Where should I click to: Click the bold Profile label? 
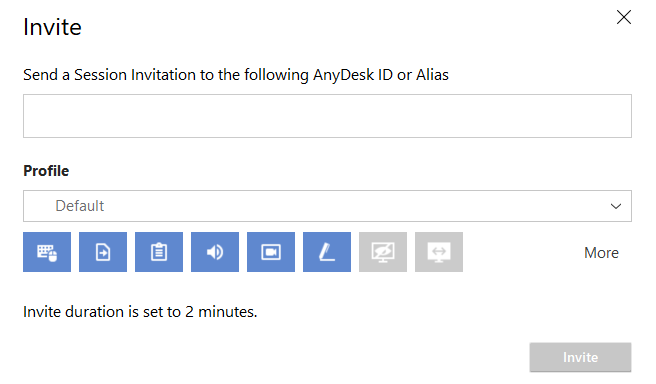46,171
